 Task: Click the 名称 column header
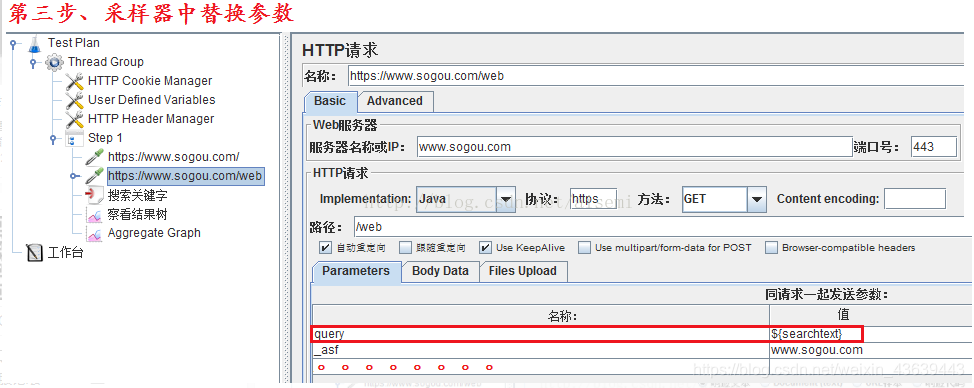pos(540,315)
